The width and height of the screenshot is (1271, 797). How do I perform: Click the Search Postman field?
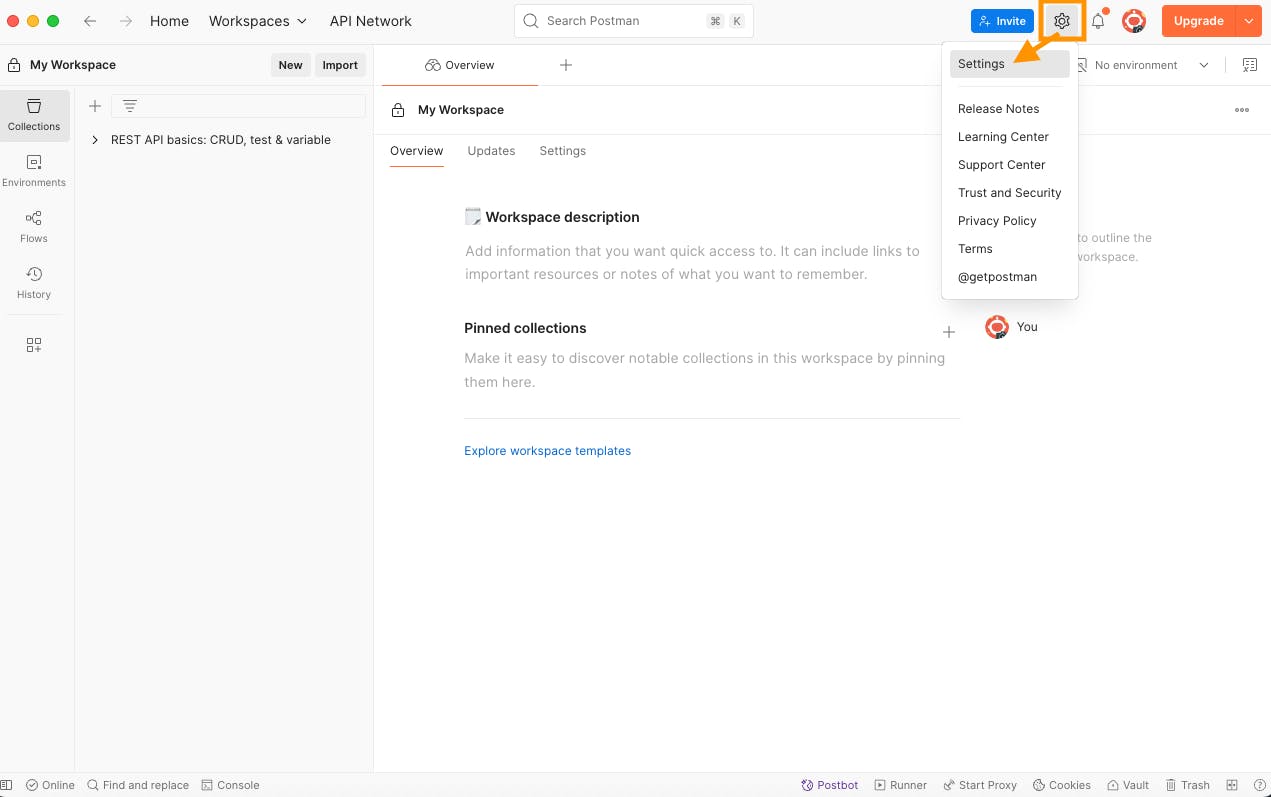pos(634,21)
